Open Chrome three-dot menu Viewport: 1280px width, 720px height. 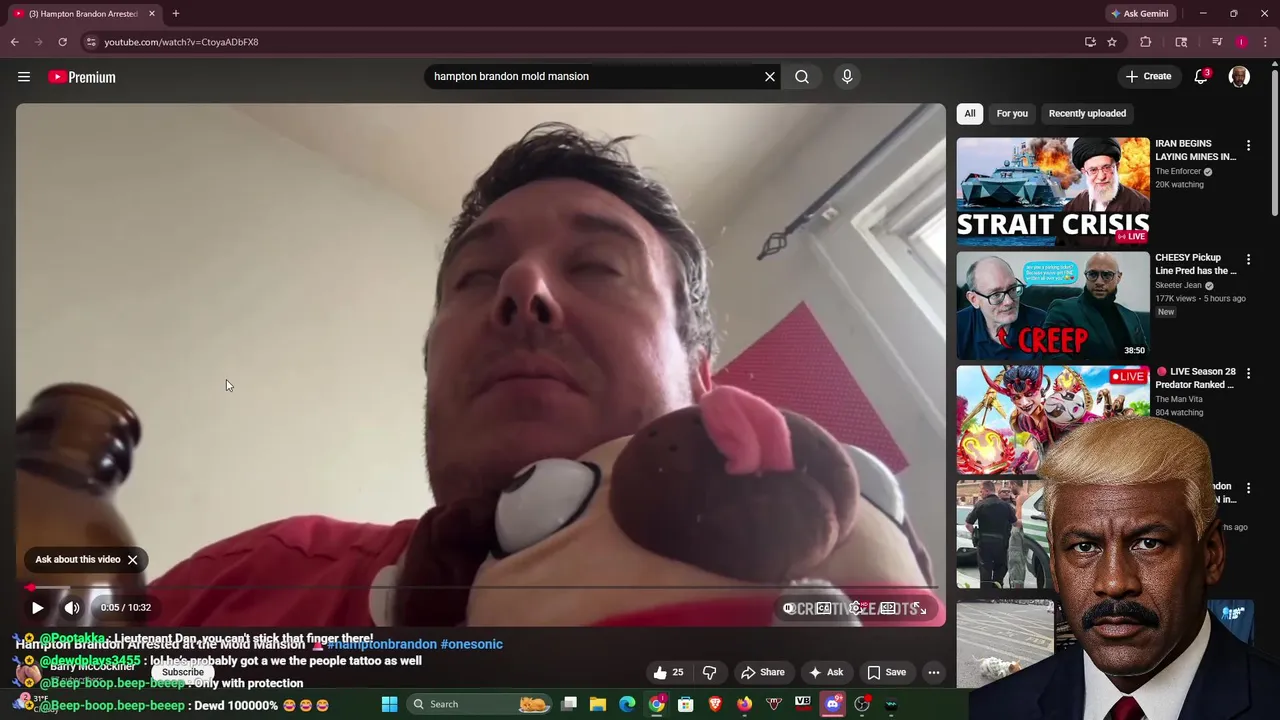click(1266, 42)
